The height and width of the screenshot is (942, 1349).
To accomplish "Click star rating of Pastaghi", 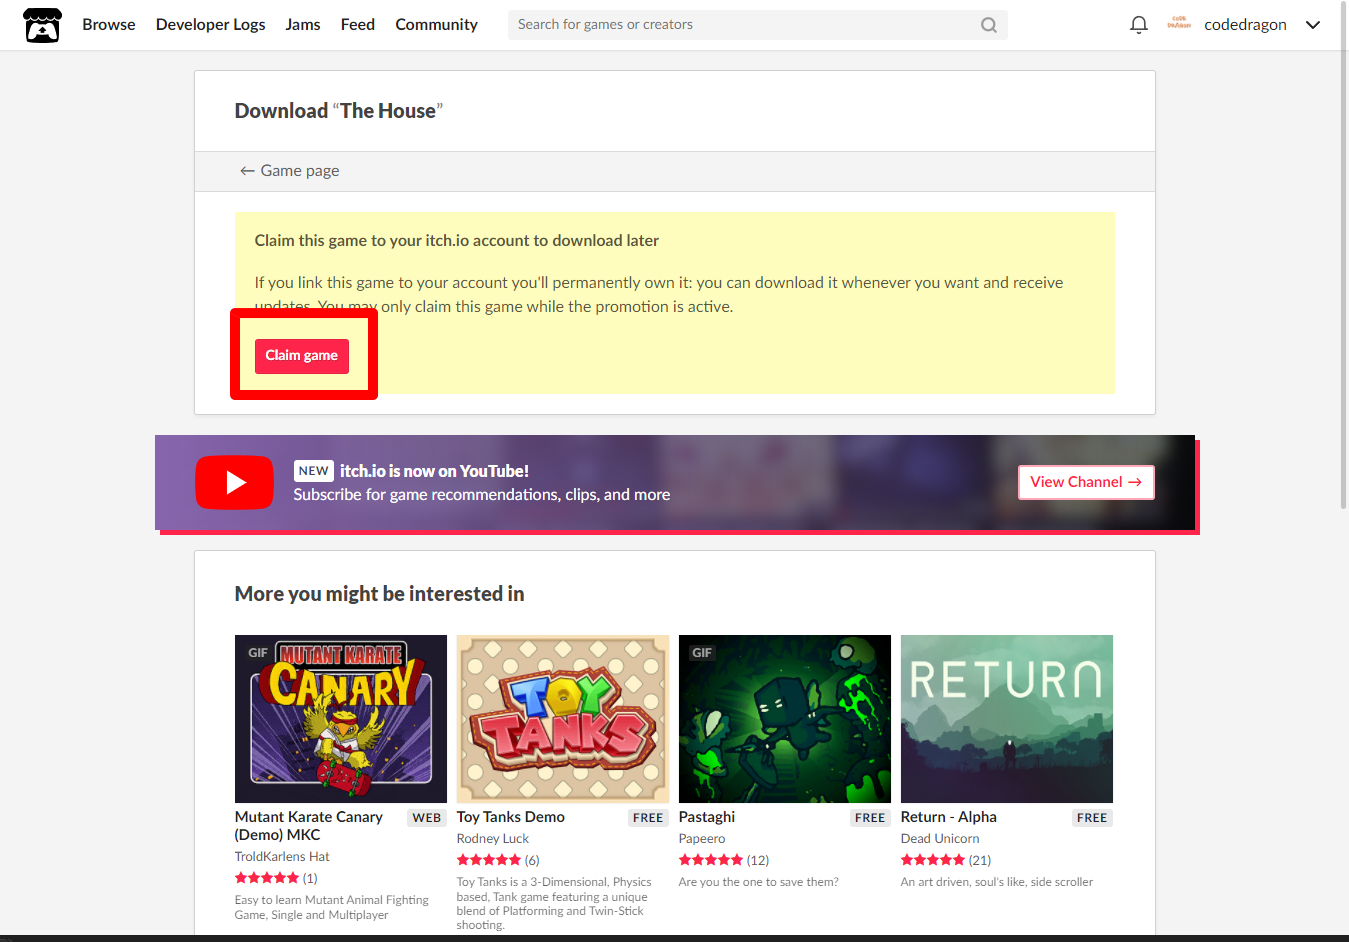I will coord(711,860).
